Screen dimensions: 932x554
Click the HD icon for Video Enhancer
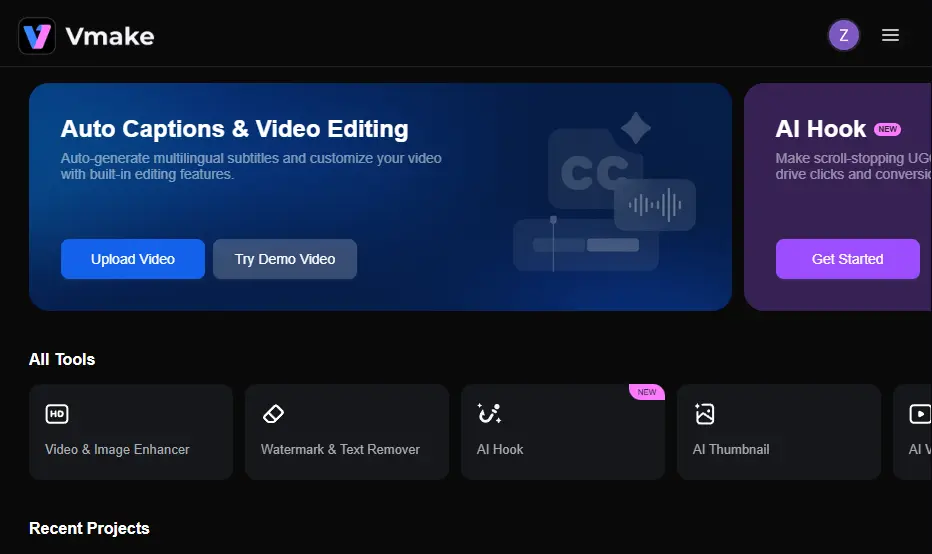[x=57, y=414]
